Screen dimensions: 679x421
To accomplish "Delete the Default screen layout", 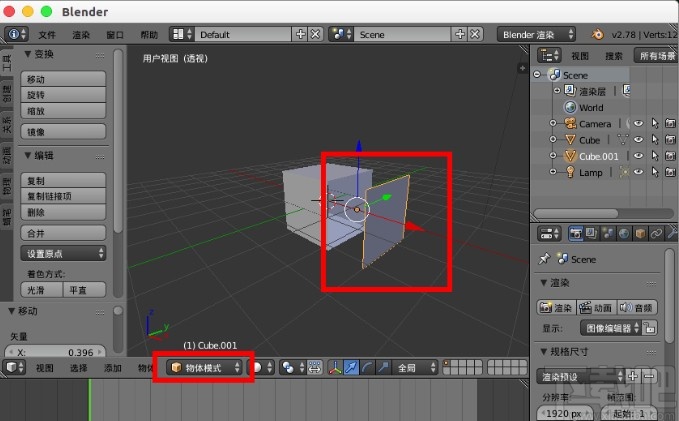I will pos(316,34).
